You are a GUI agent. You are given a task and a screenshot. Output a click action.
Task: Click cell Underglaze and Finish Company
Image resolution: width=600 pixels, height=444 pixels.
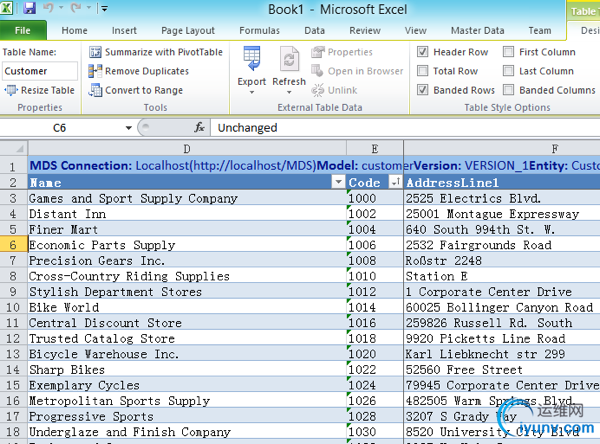(x=187, y=432)
